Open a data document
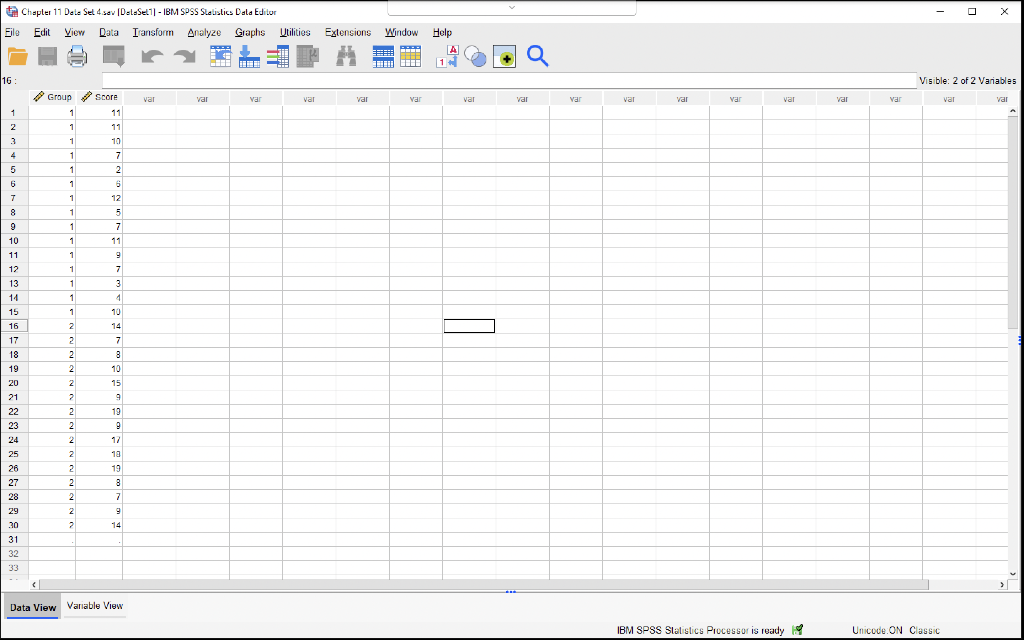The height and width of the screenshot is (640, 1024). point(17,56)
